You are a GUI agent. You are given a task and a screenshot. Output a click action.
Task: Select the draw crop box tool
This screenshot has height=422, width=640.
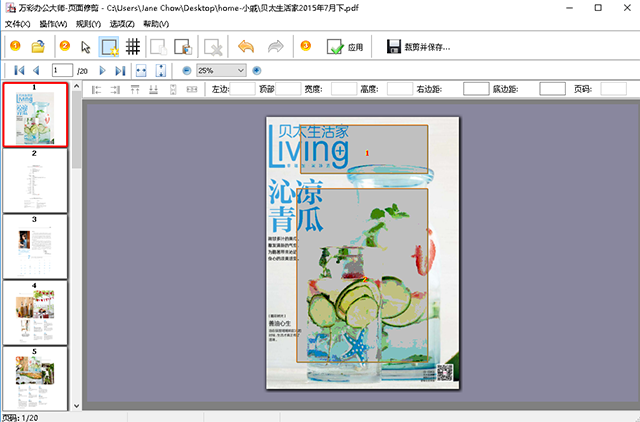[109, 46]
